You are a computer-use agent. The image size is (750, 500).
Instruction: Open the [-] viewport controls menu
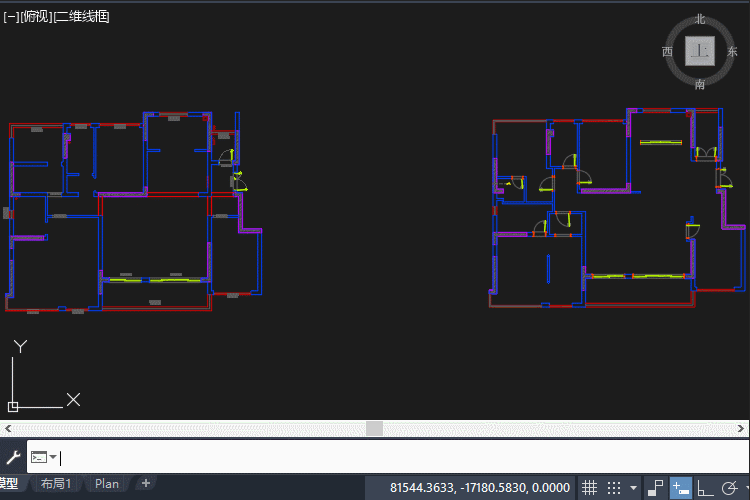click(x=11, y=17)
